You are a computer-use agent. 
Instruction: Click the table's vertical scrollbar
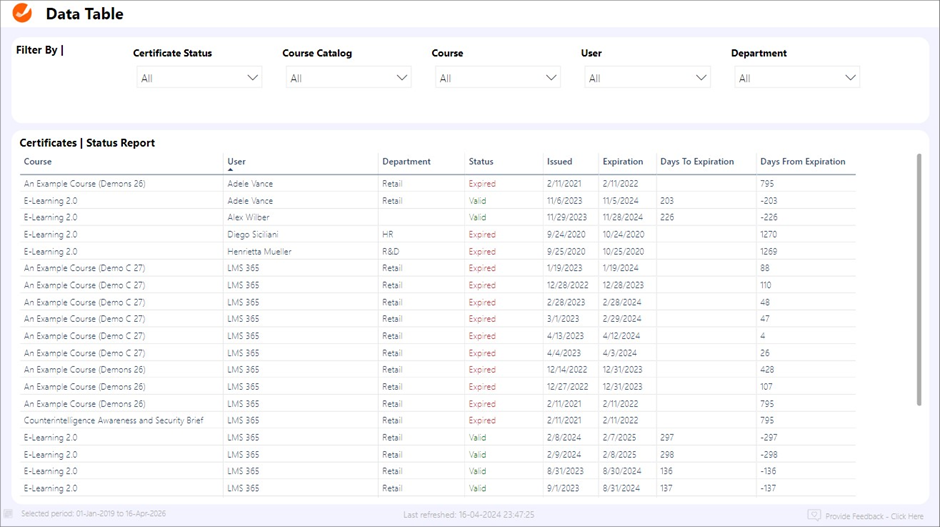point(920,280)
